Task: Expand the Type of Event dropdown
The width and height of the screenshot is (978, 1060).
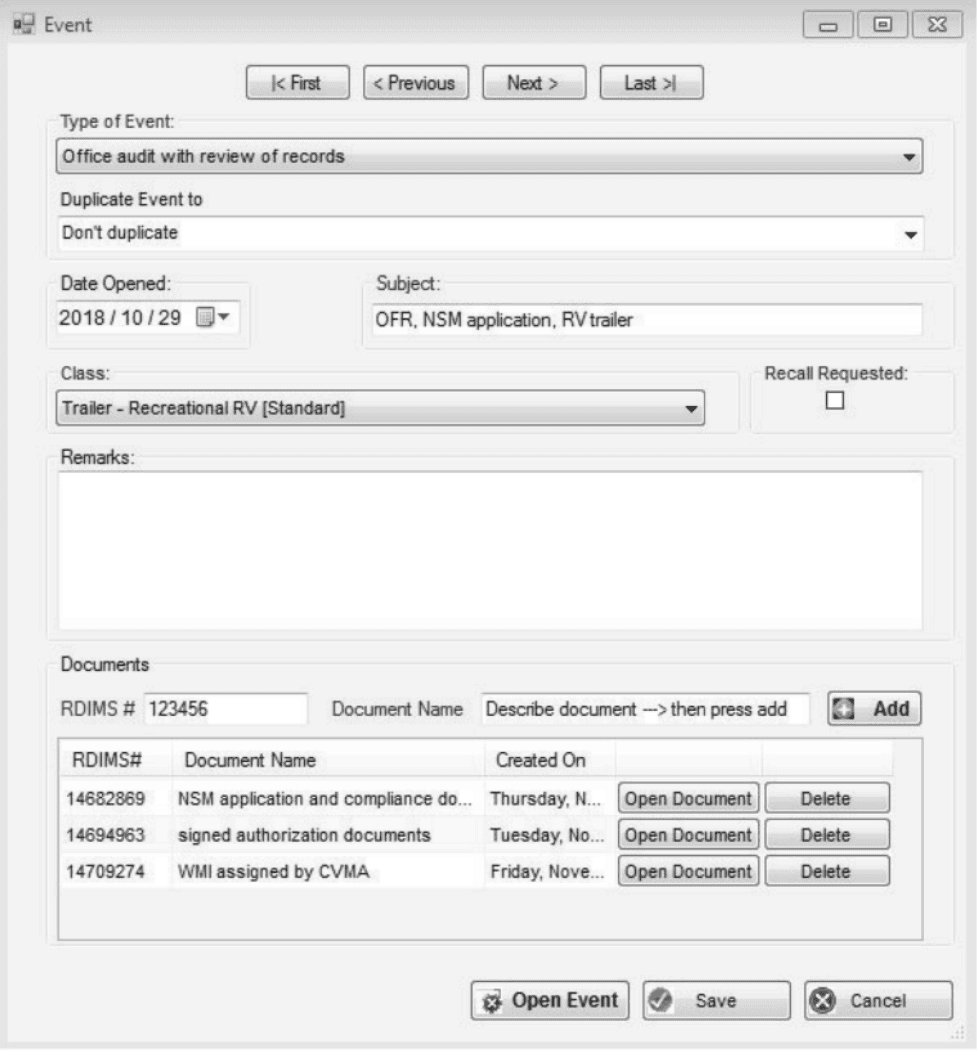Action: click(x=908, y=158)
